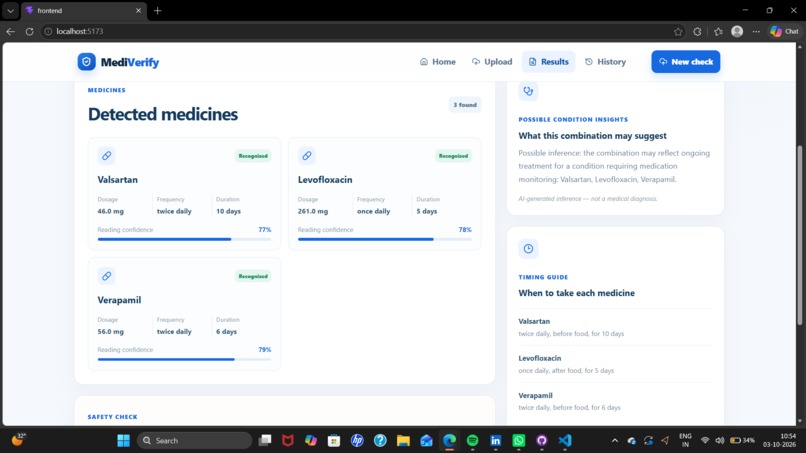Open the GitHub Desktop taskbar icon
The width and height of the screenshot is (806, 453).
tap(542, 441)
